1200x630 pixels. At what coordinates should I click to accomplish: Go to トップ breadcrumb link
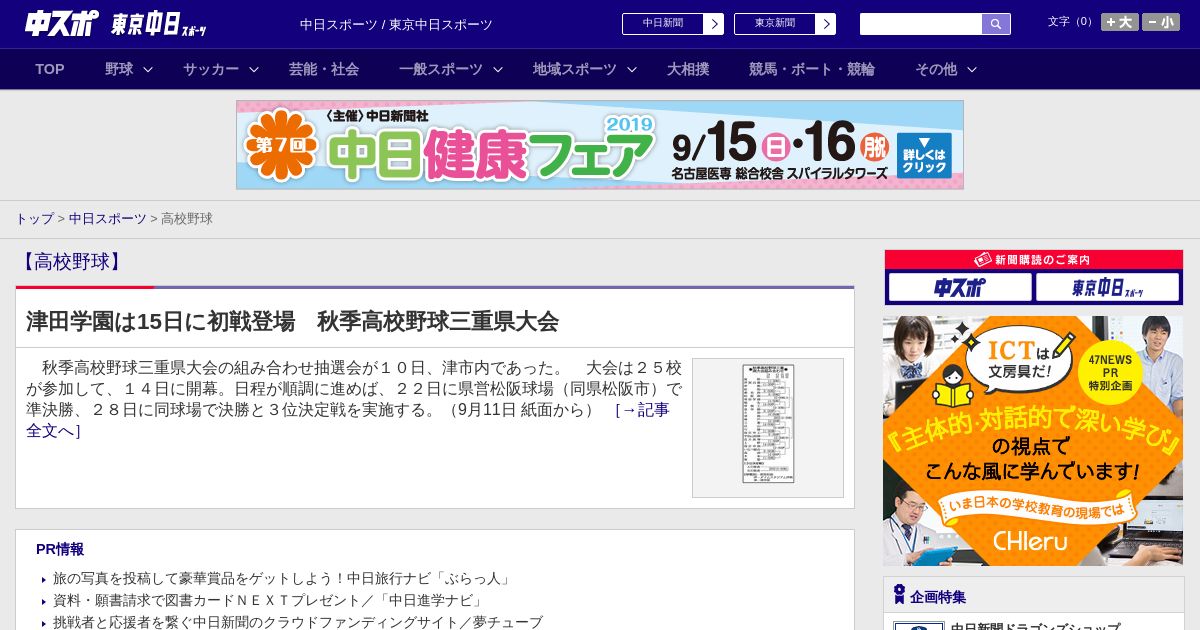tap(34, 218)
